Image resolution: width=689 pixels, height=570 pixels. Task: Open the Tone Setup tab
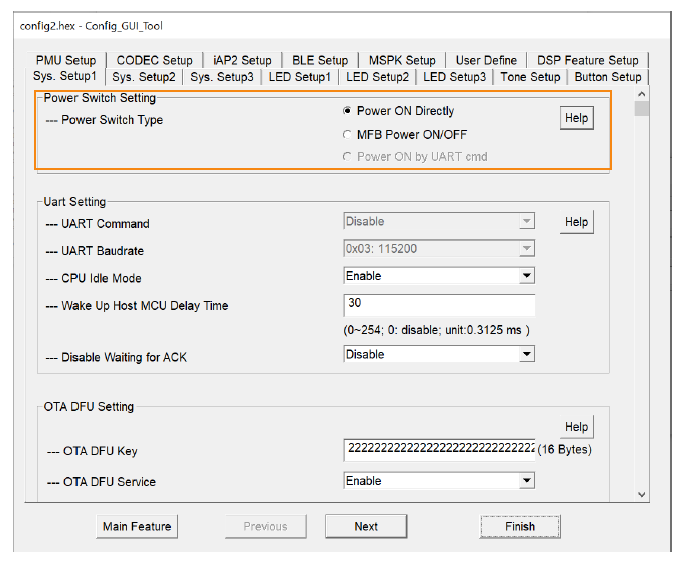click(530, 76)
